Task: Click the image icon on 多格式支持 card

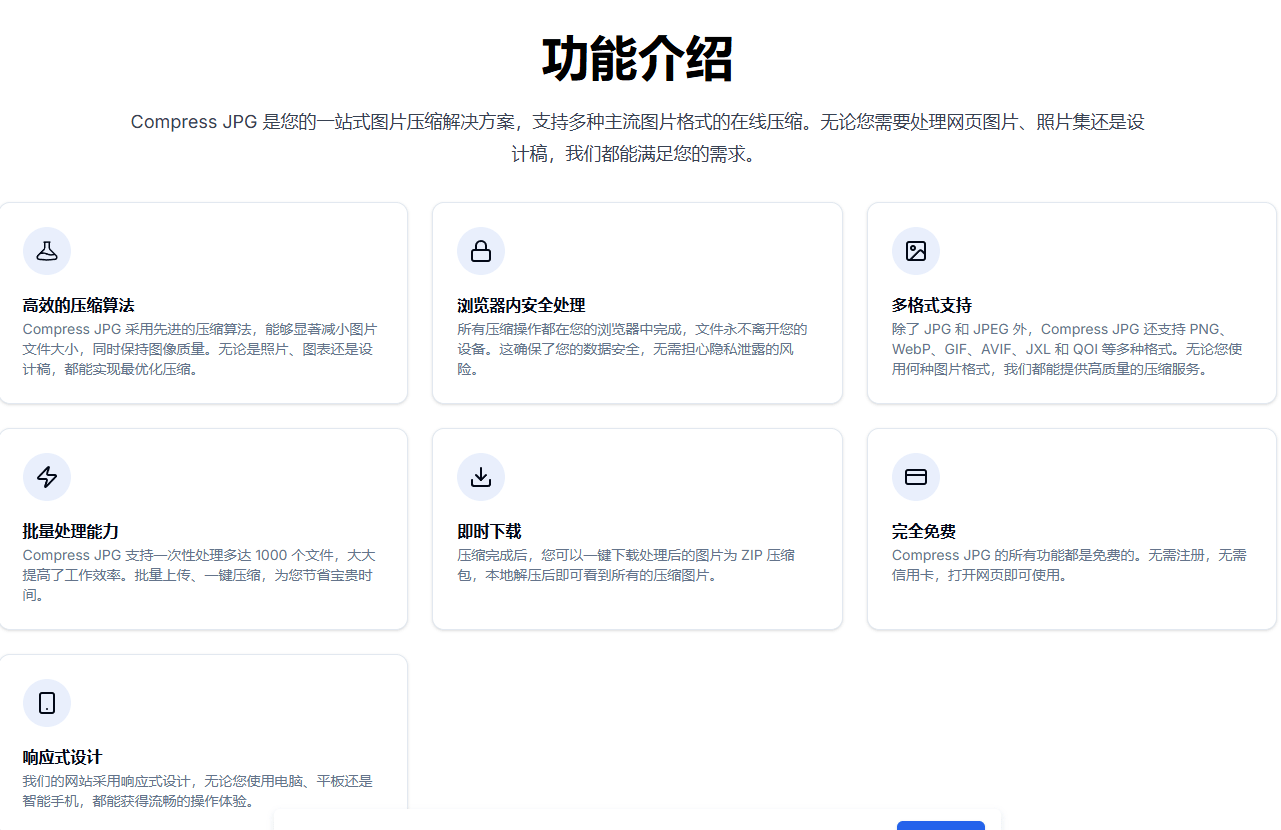Action: click(916, 251)
